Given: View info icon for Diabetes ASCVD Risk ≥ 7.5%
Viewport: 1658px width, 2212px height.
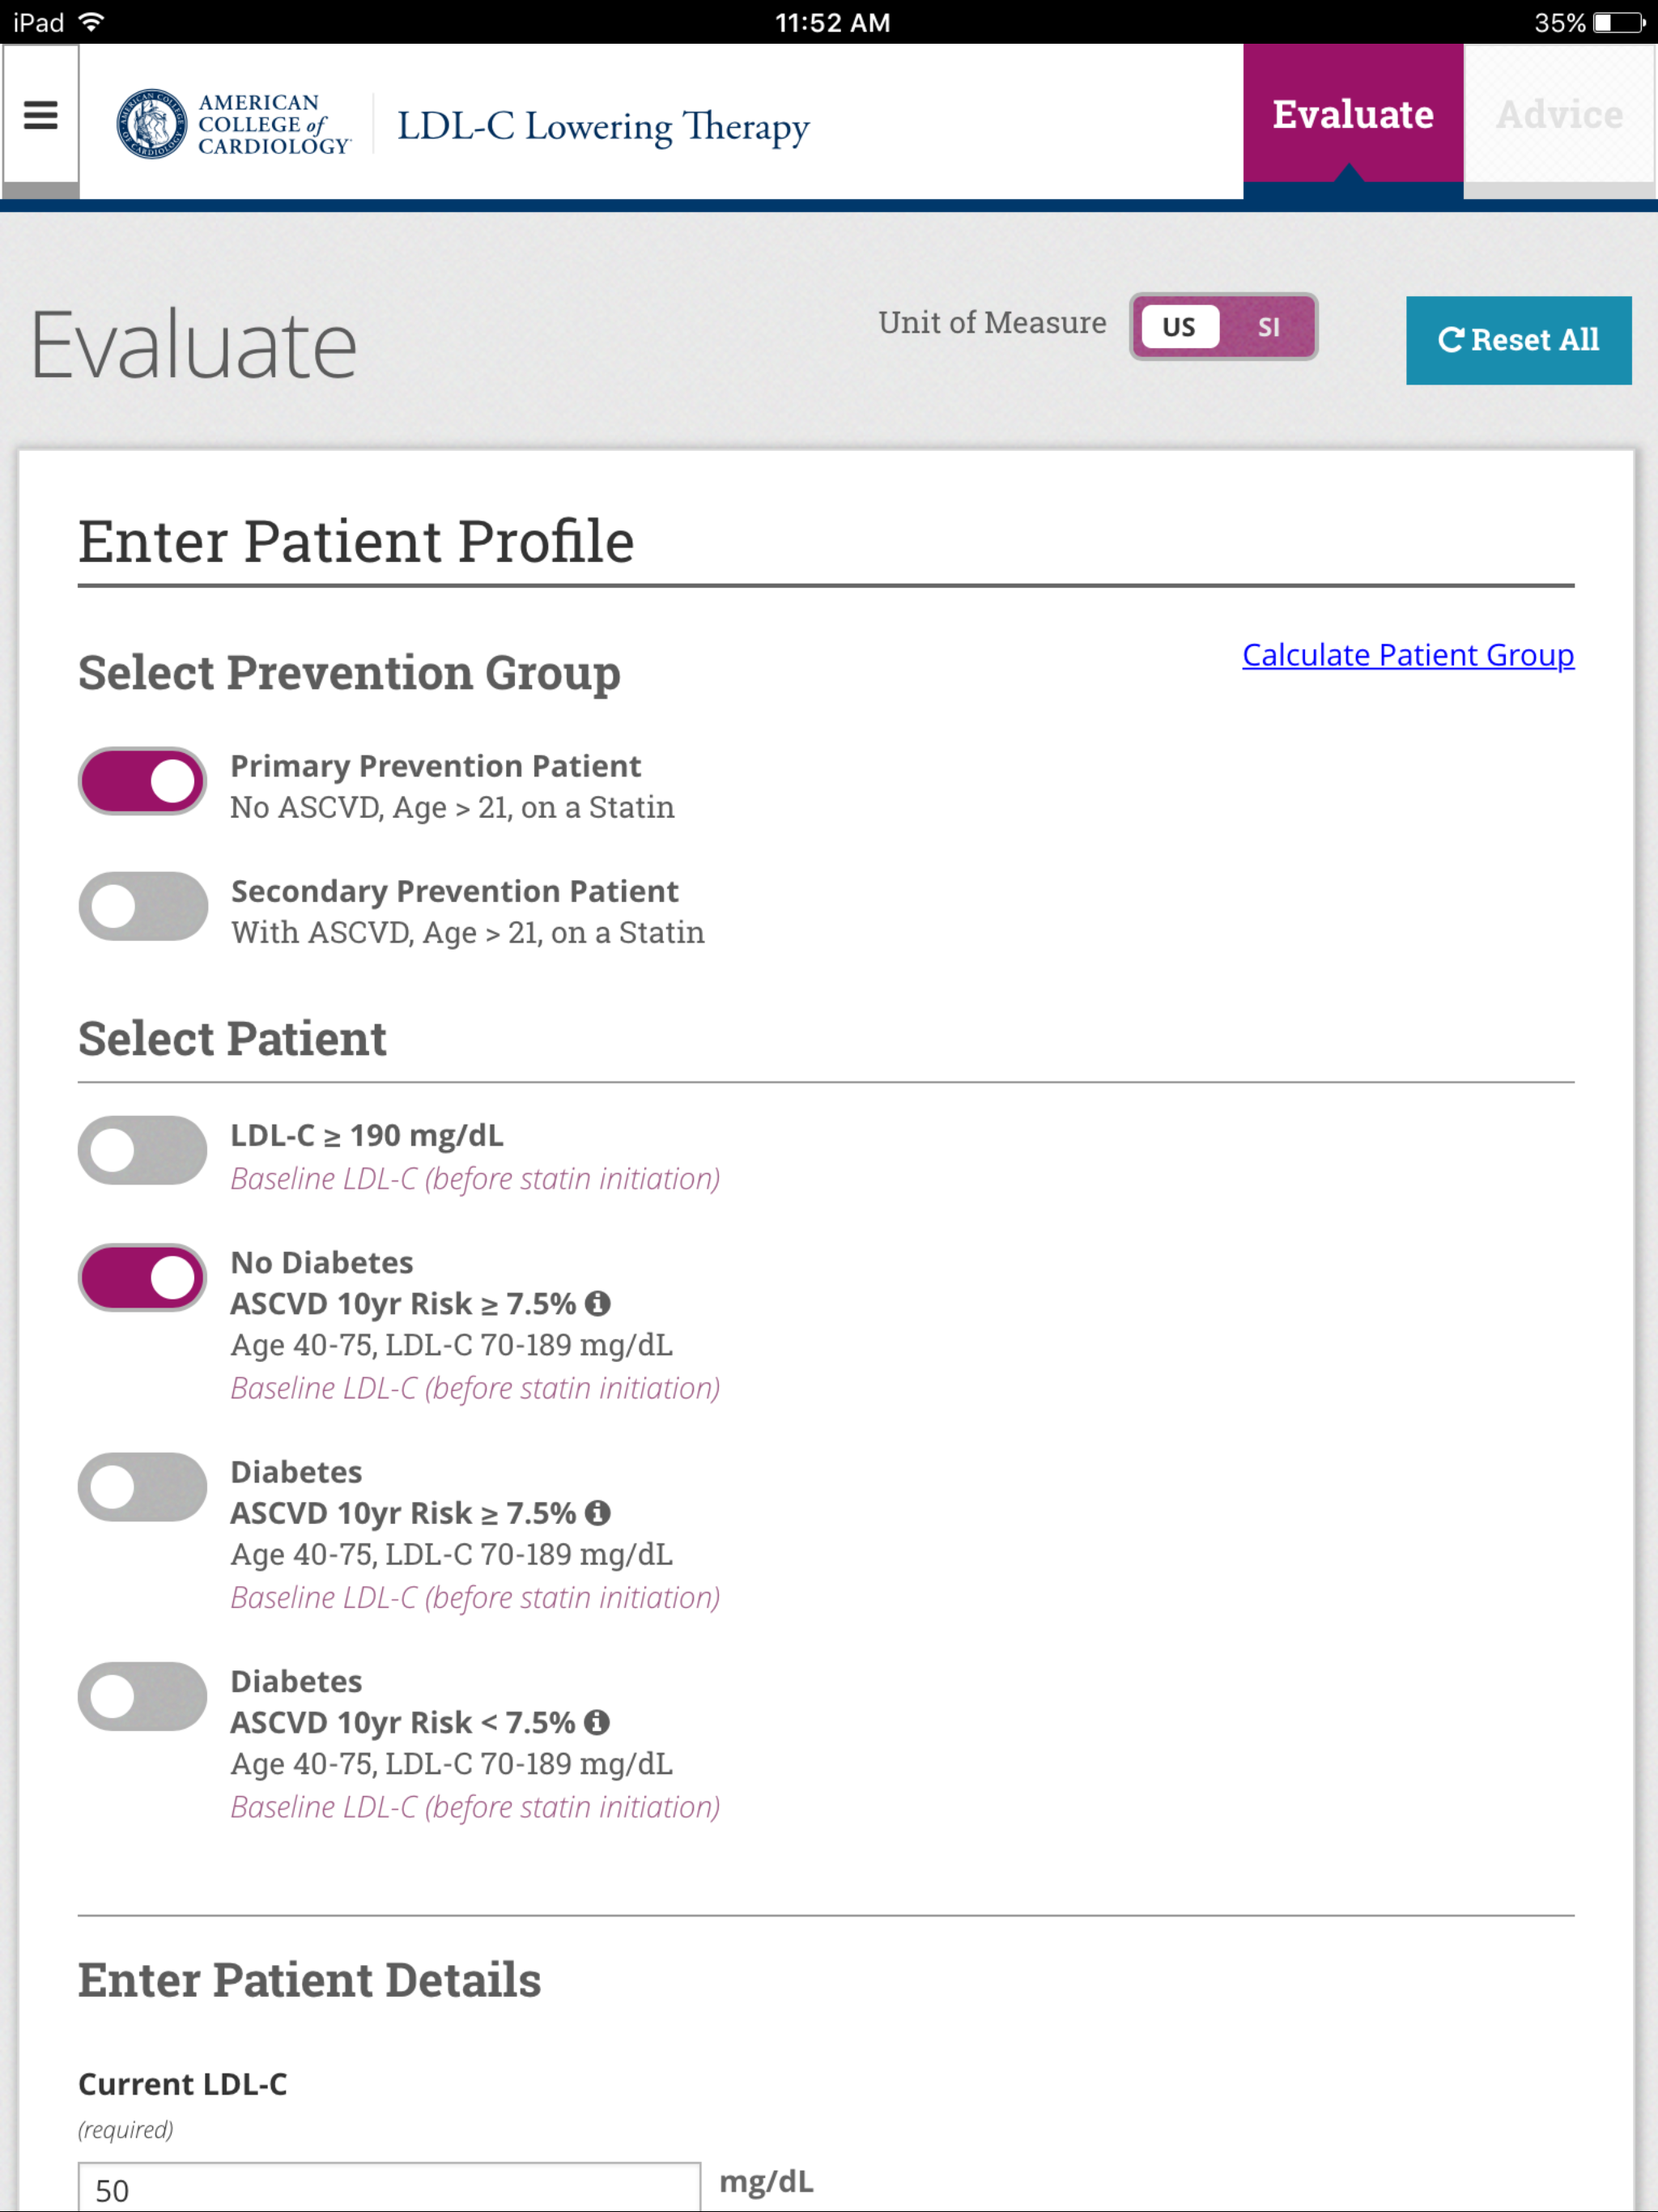Looking at the screenshot, I should [598, 1513].
